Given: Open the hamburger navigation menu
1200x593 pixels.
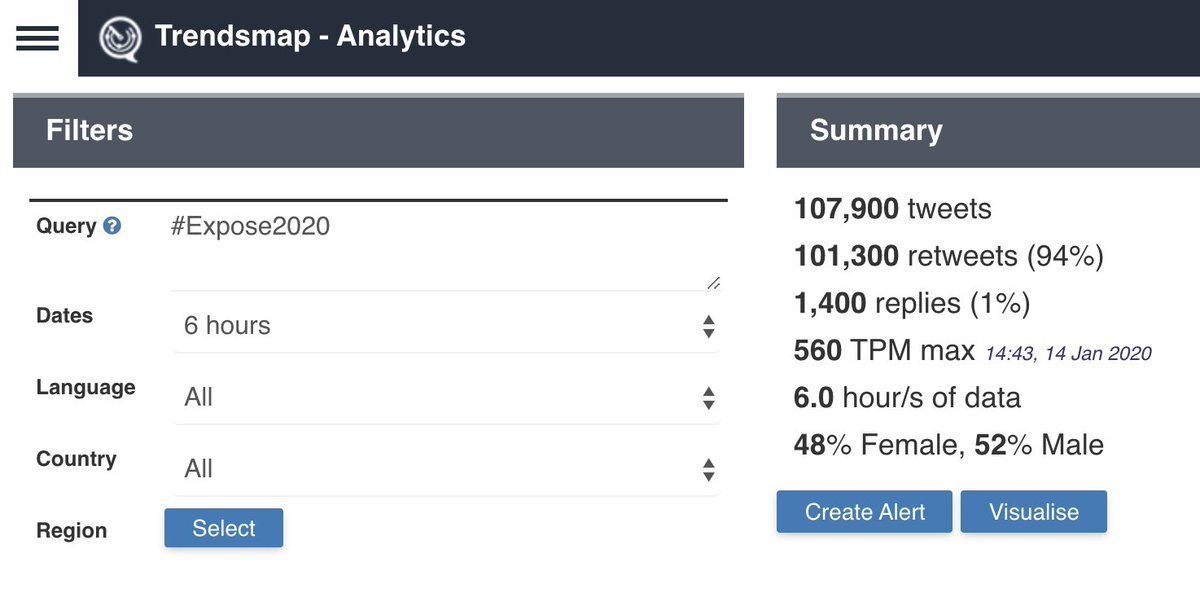Looking at the screenshot, I should [37, 38].
